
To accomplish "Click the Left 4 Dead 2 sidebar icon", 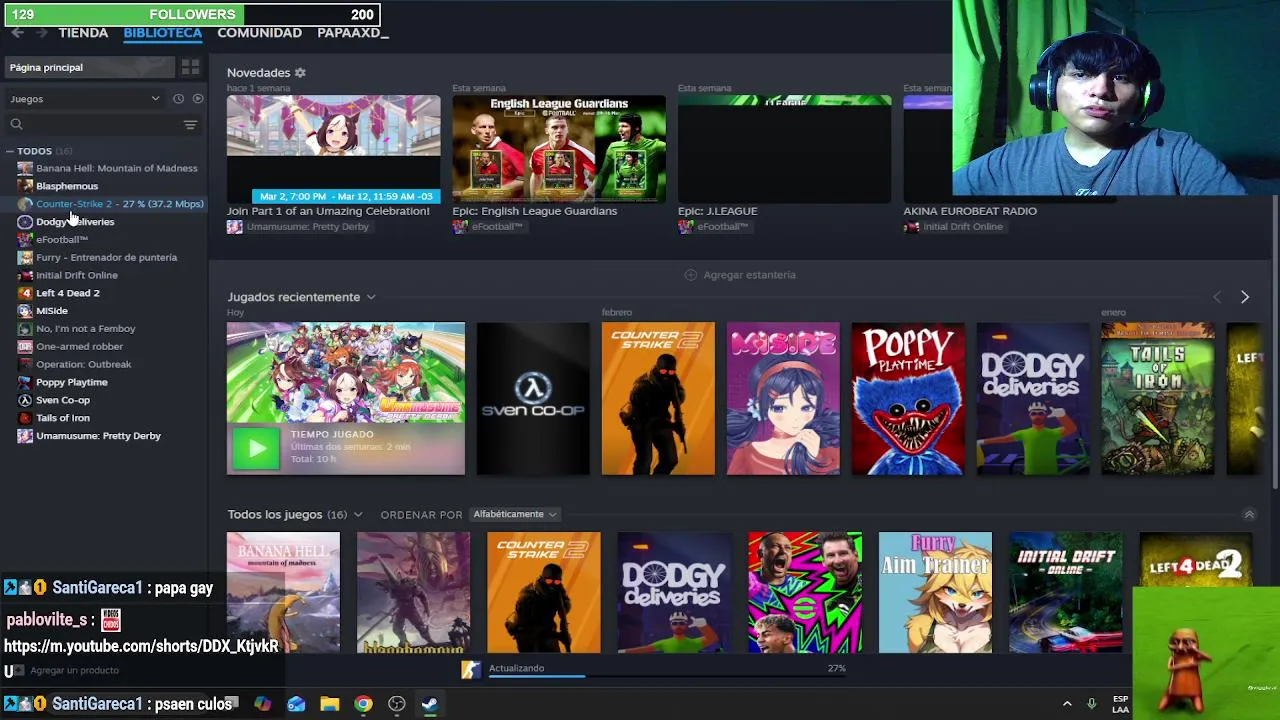I will coord(25,293).
